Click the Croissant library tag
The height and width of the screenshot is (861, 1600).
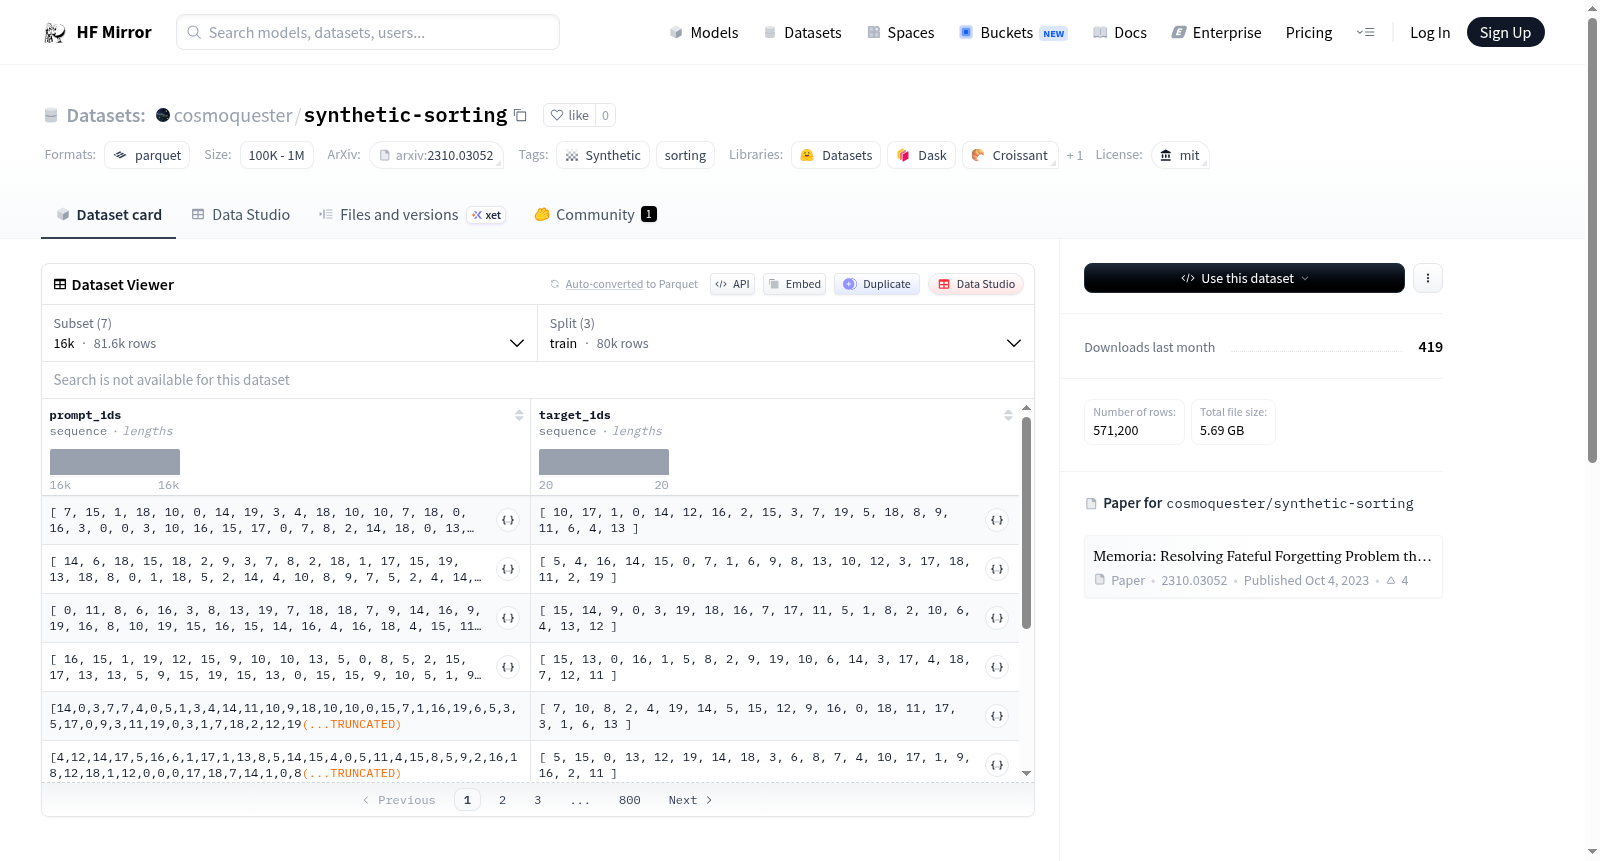tap(1010, 155)
